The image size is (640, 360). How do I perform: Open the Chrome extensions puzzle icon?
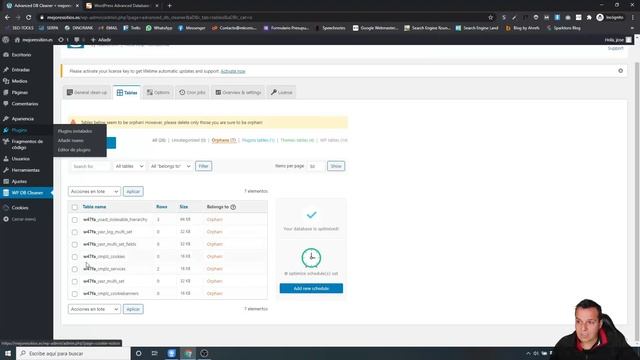589,18
